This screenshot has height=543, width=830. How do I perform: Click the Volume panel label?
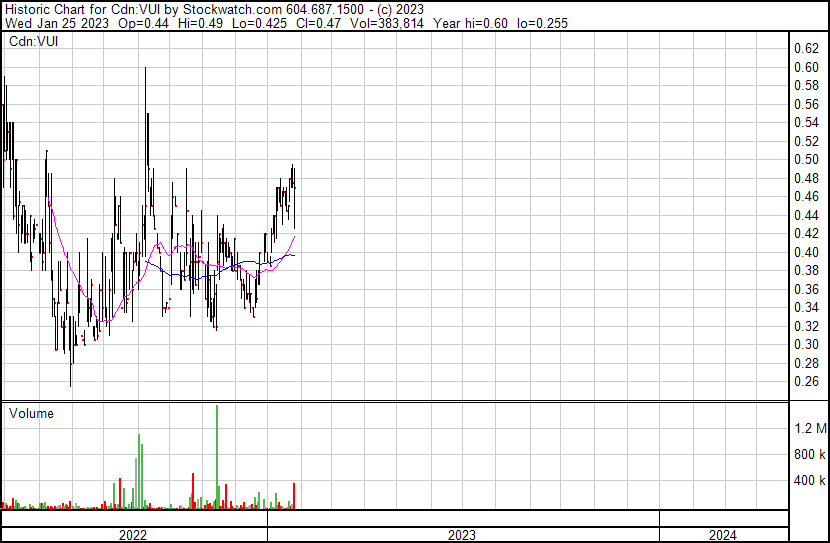pos(31,413)
